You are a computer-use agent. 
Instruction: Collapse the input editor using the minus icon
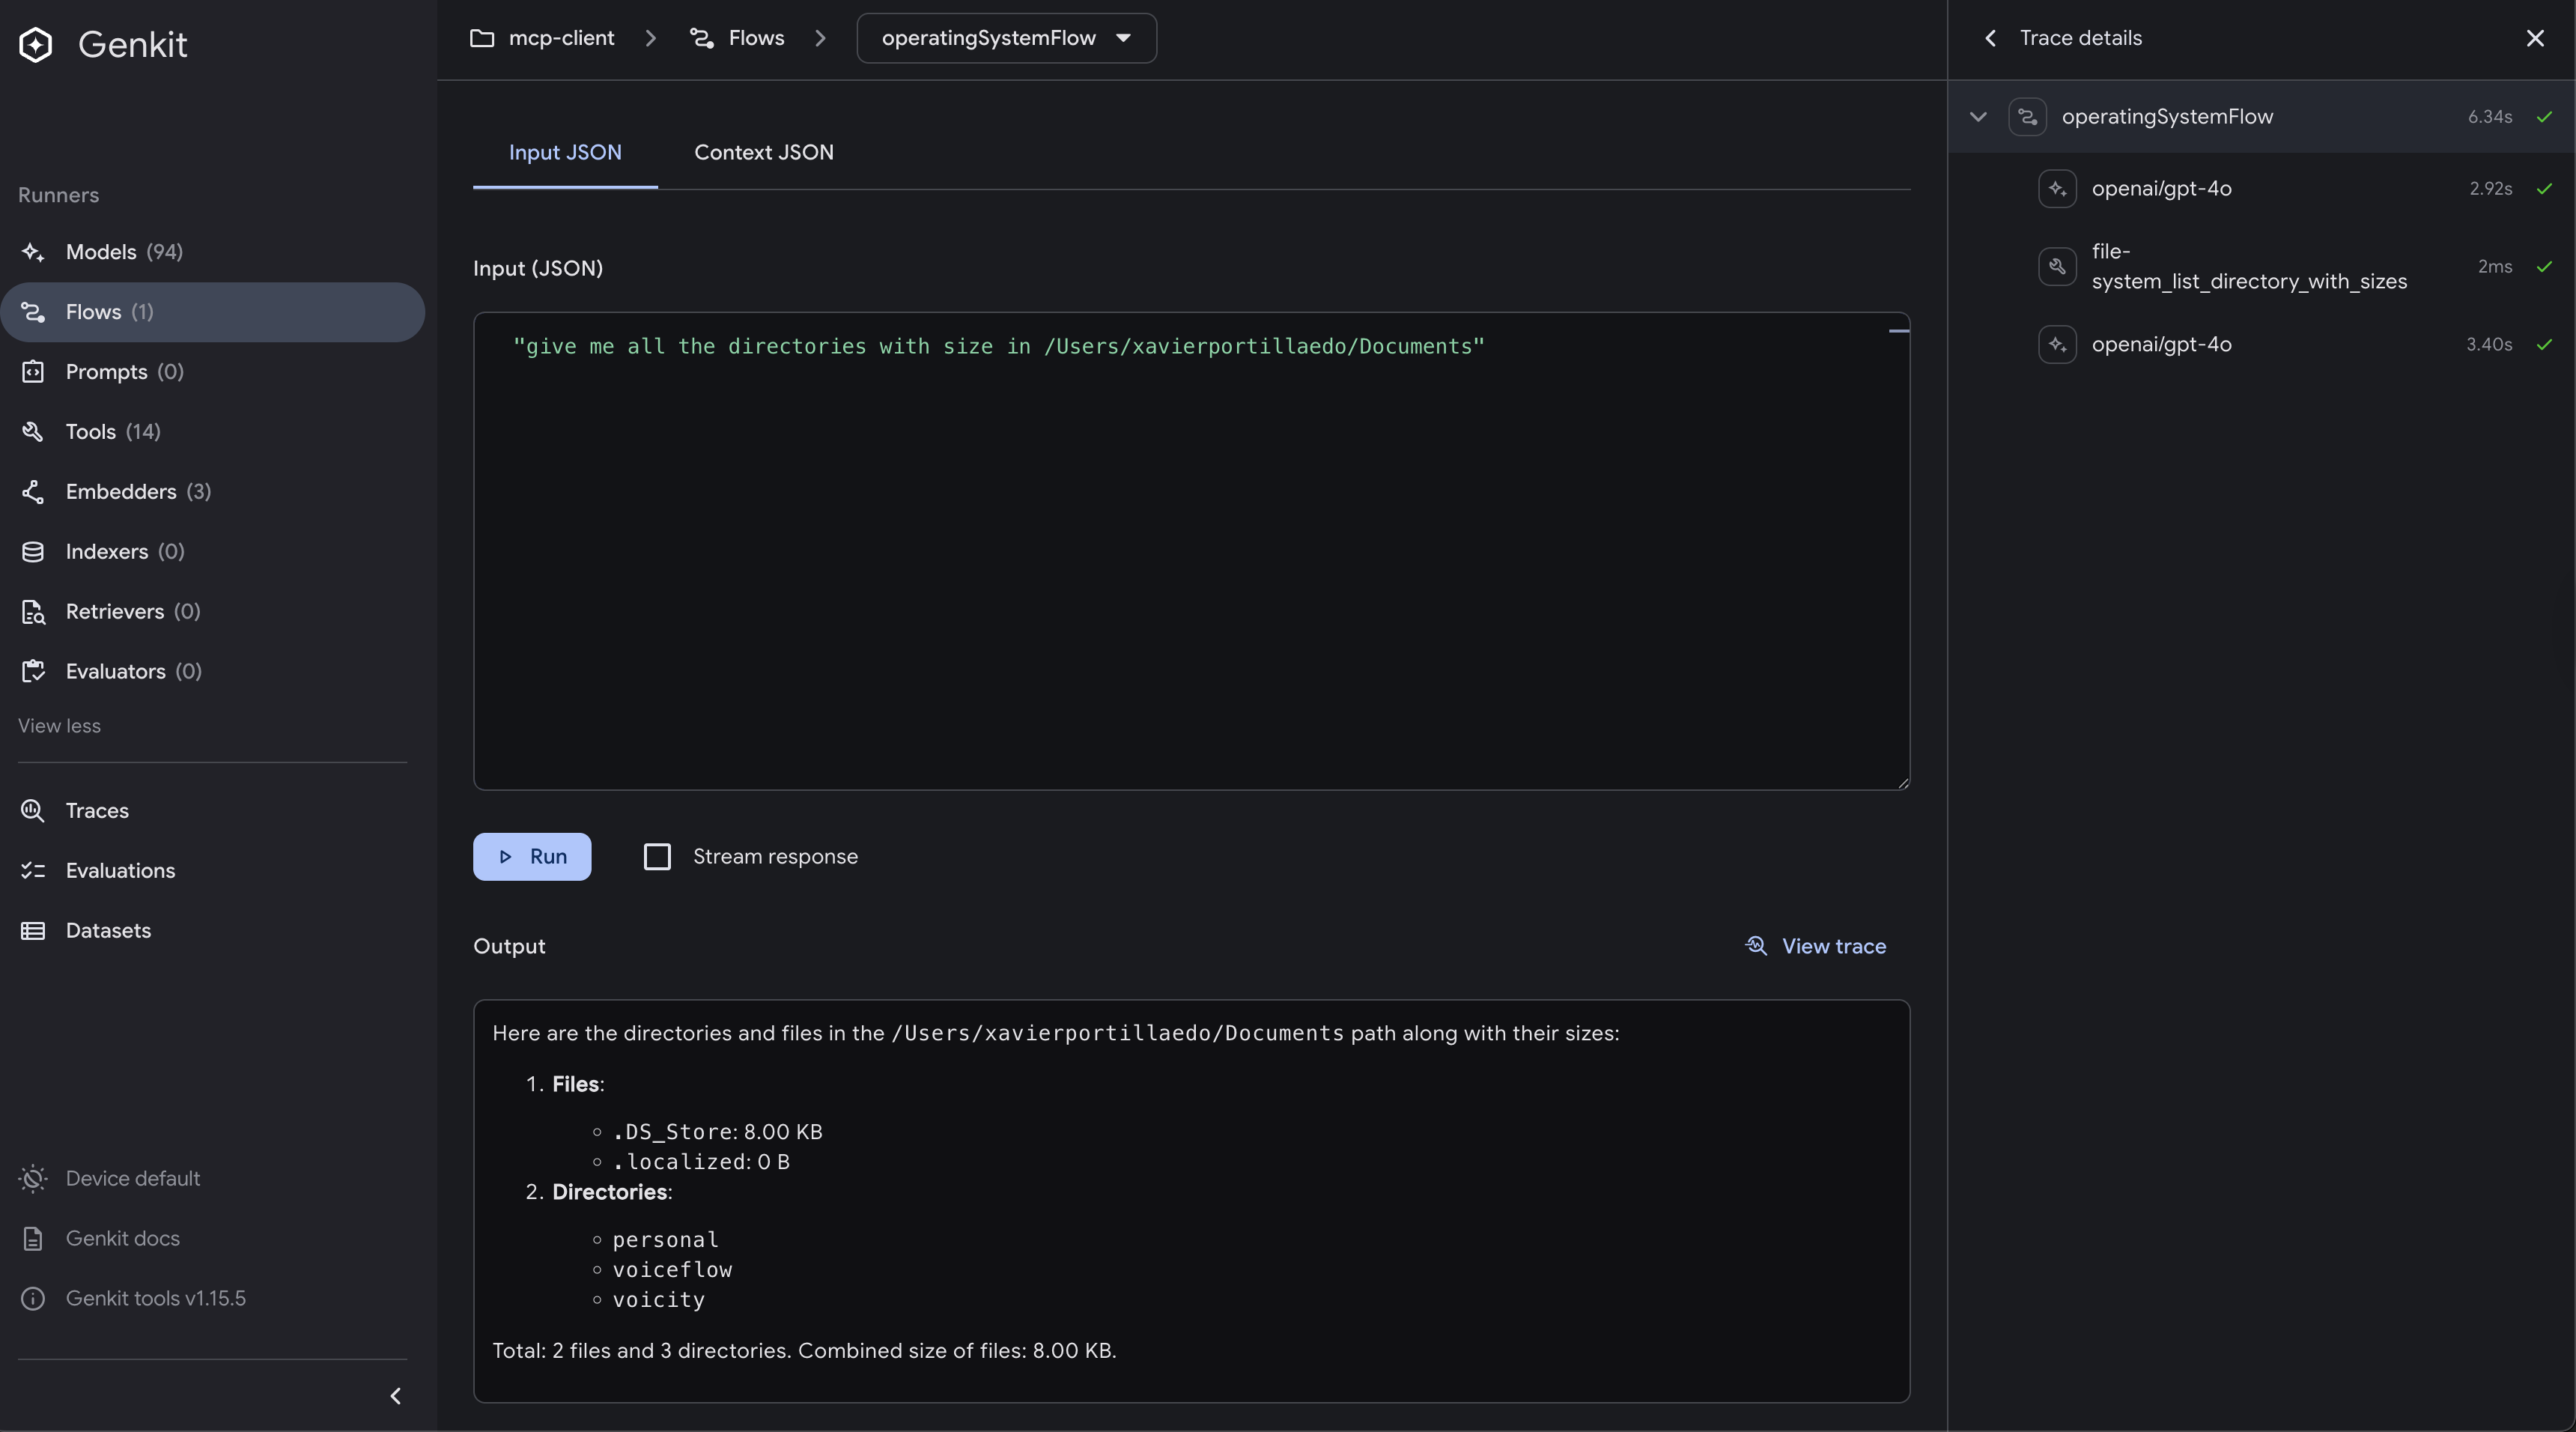click(1898, 331)
